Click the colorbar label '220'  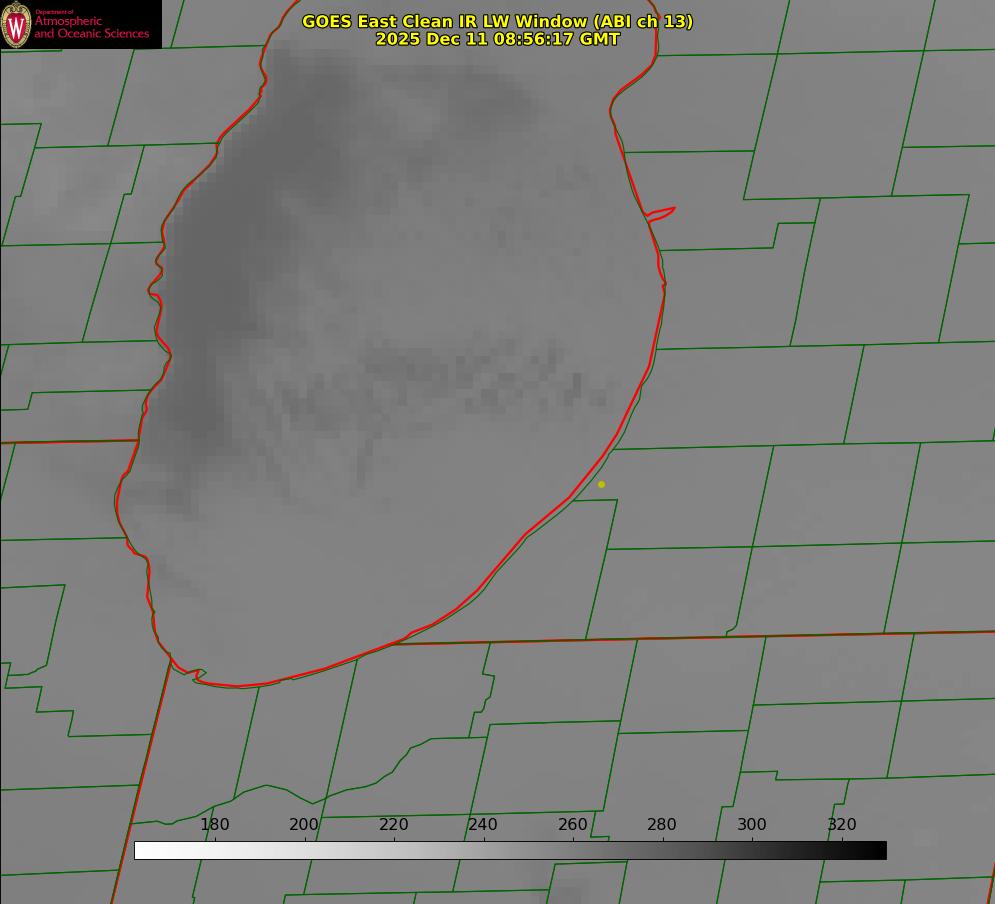[x=393, y=824]
